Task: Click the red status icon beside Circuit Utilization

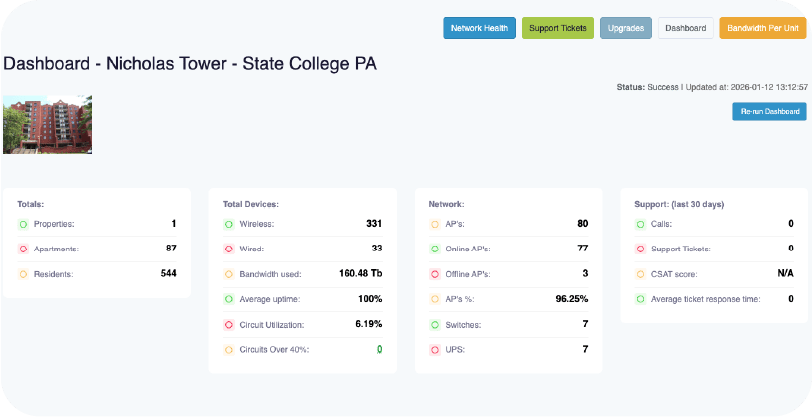Action: [229, 324]
